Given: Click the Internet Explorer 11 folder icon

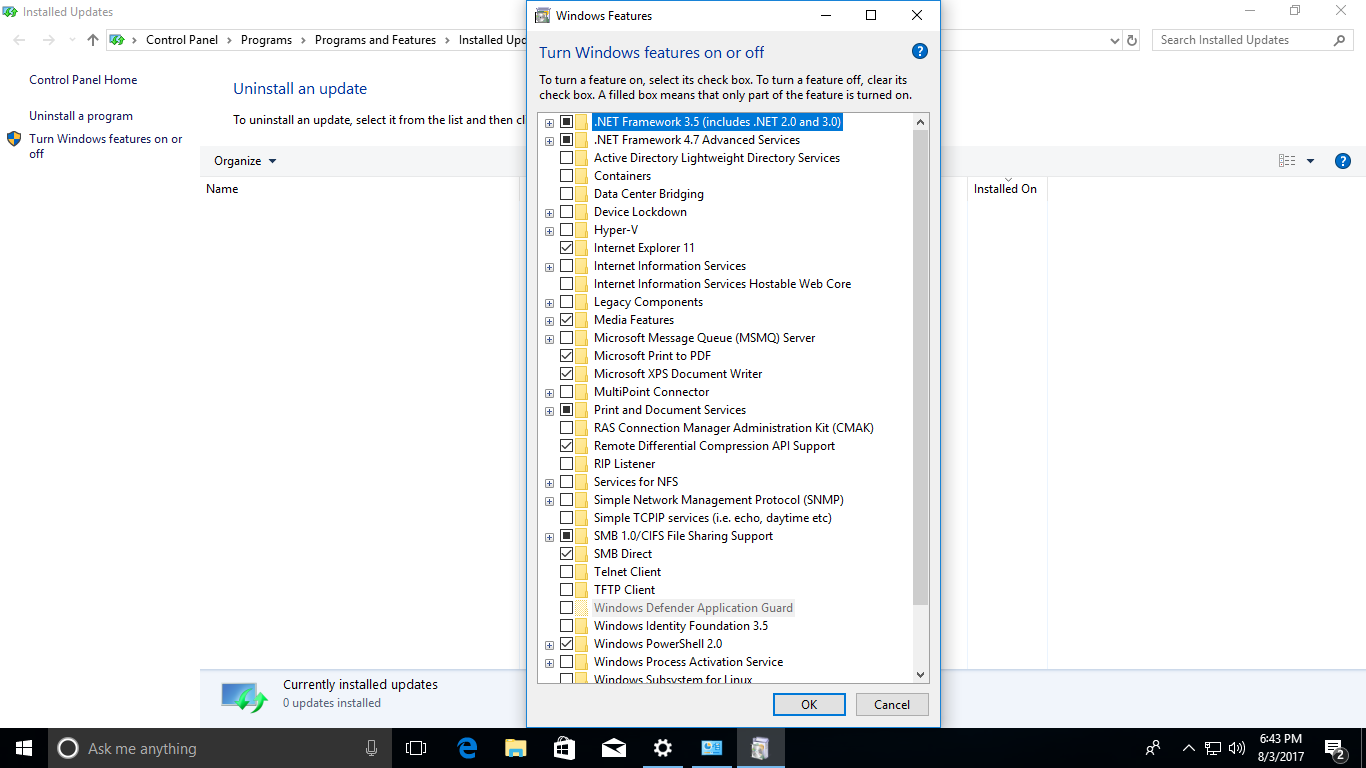Looking at the screenshot, I should pos(582,248).
